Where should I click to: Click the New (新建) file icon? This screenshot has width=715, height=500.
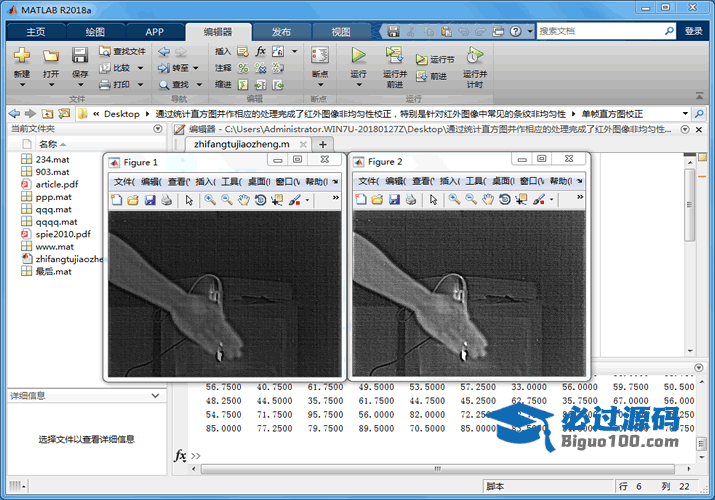[x=21, y=56]
